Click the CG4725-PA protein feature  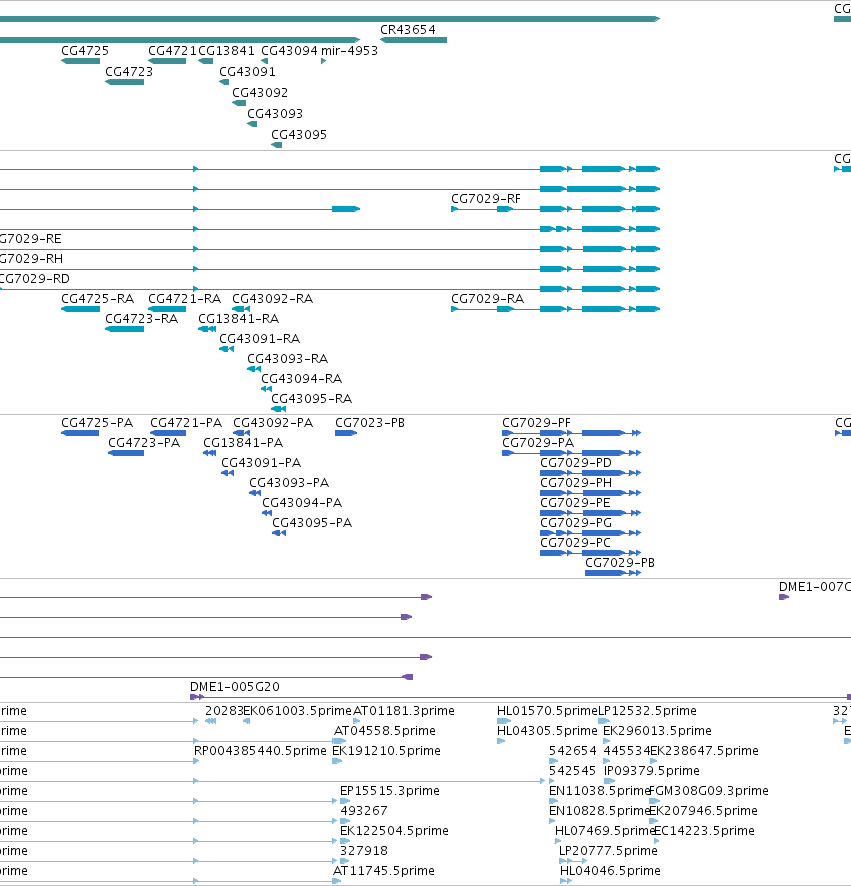coord(80,433)
